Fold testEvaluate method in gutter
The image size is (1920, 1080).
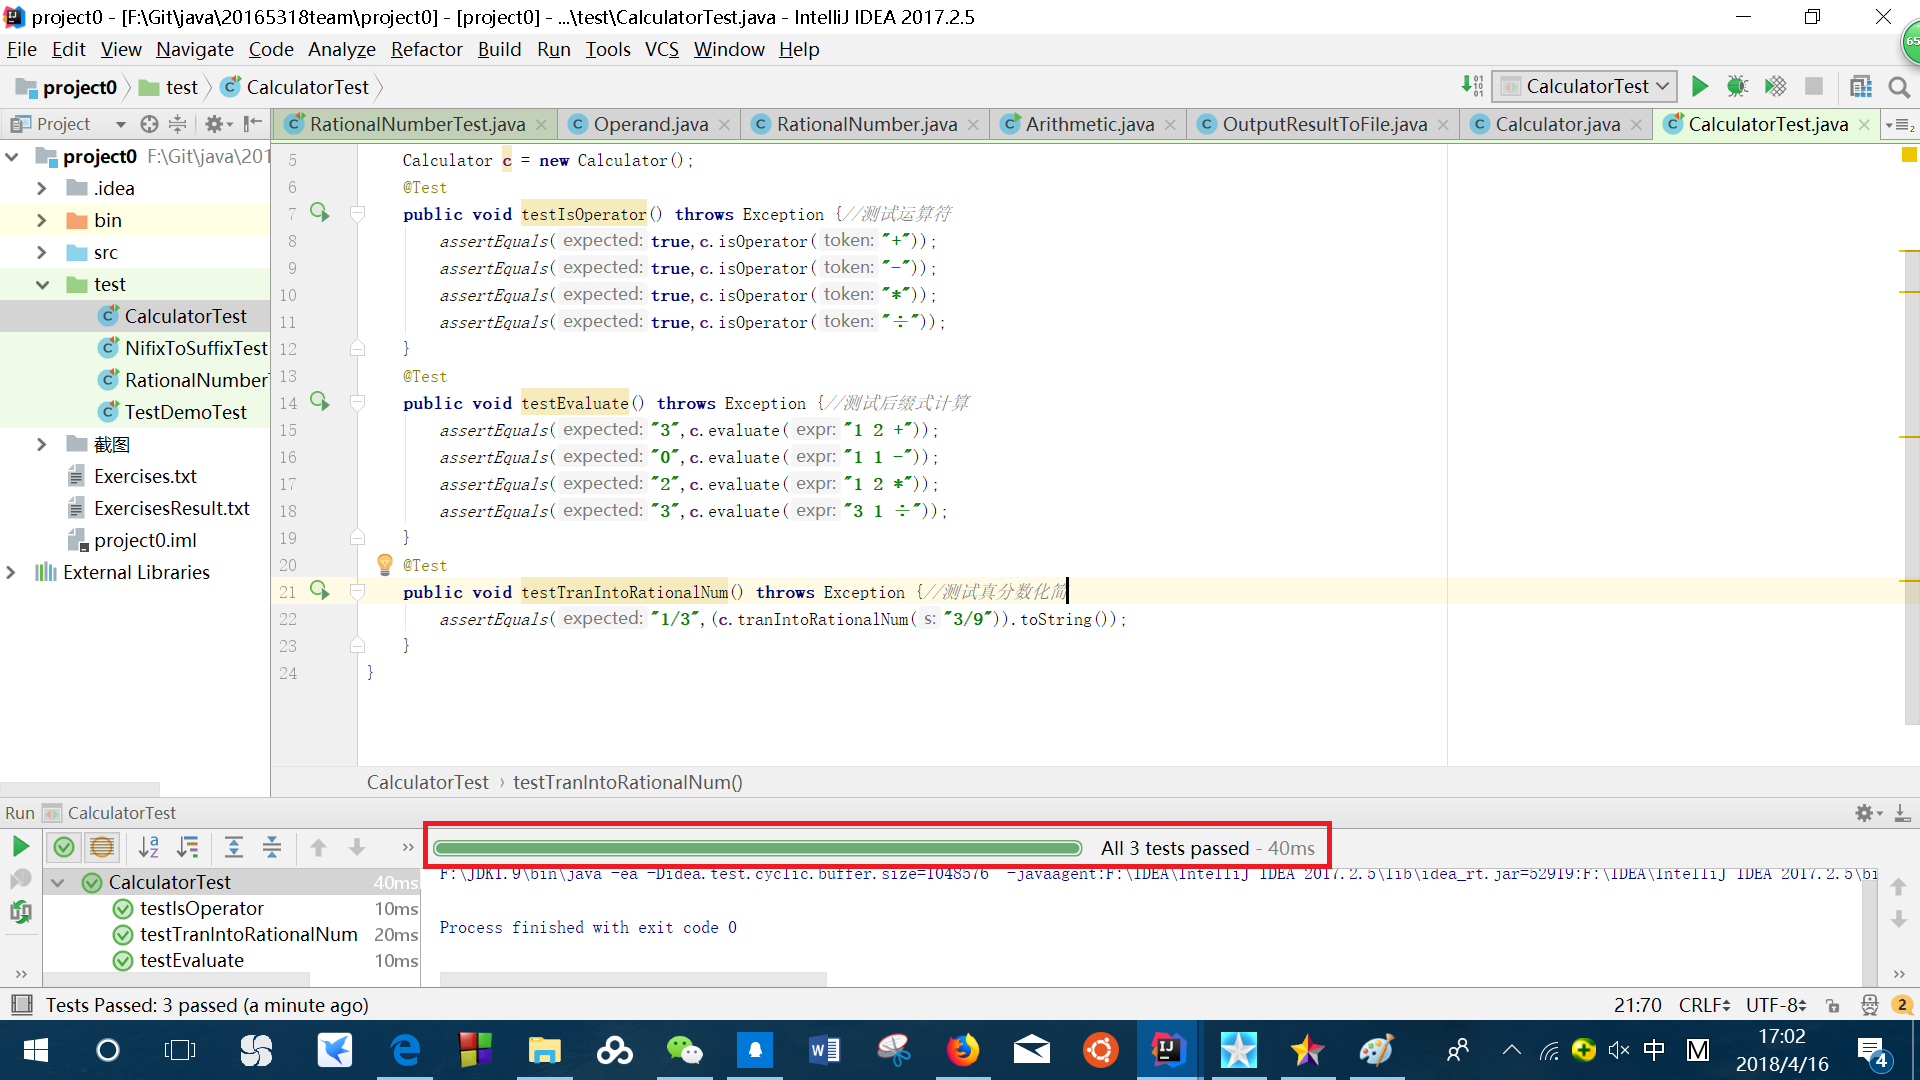tap(357, 402)
